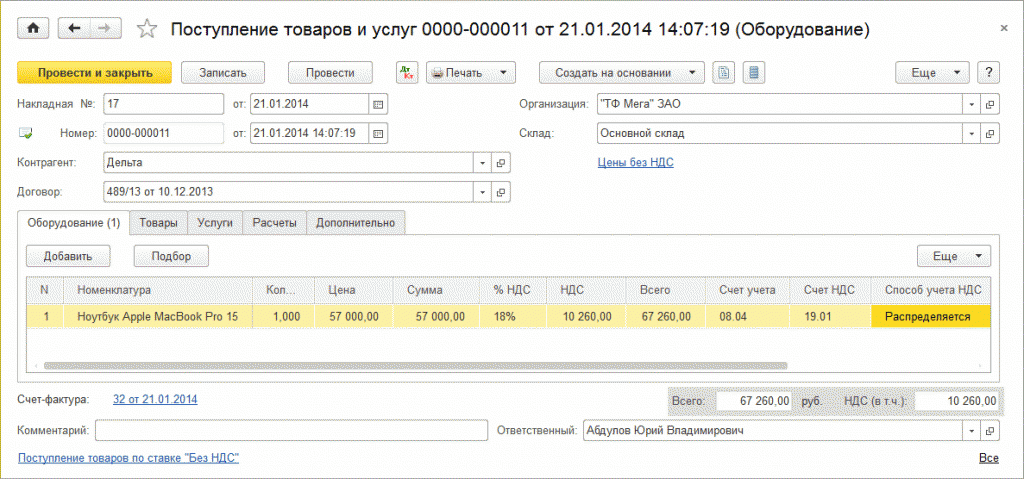Focus the Накладная № field
The image size is (1024, 479).
[x=166, y=104]
